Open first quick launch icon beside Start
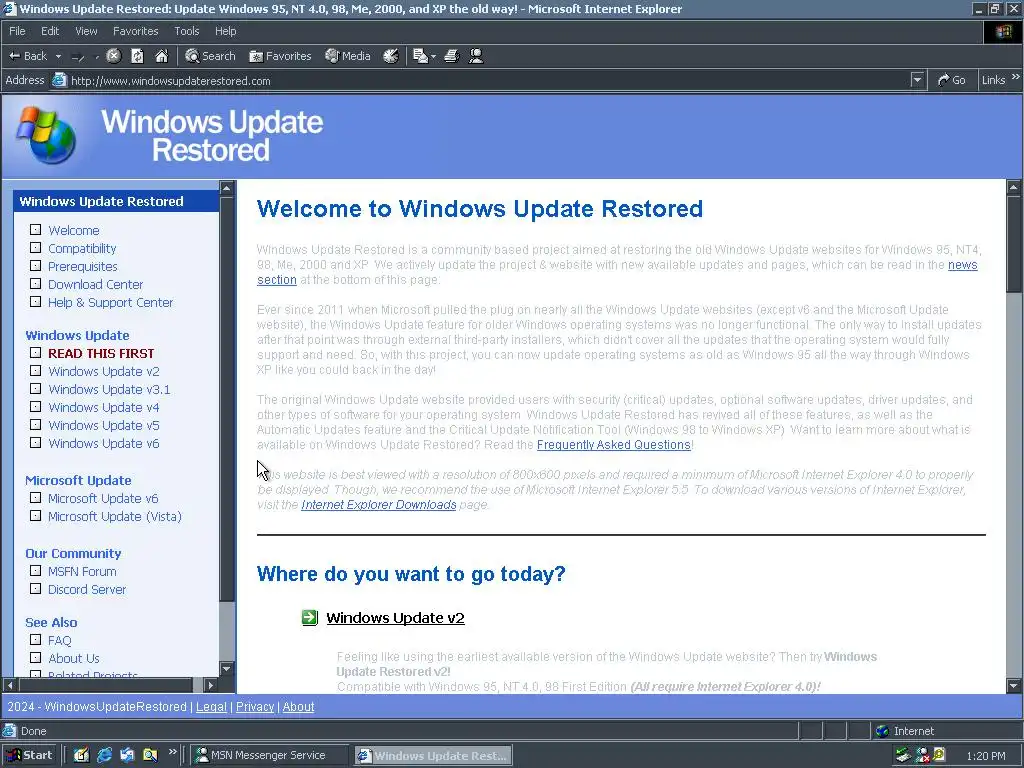This screenshot has width=1024, height=768. (x=81, y=755)
